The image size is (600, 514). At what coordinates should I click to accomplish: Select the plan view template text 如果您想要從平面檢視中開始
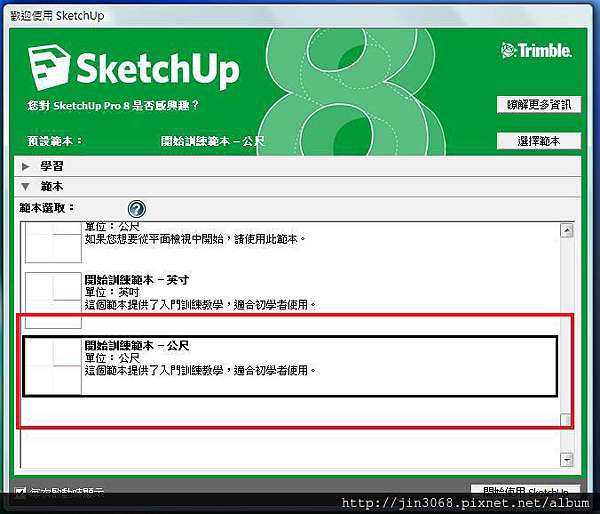(x=195, y=239)
